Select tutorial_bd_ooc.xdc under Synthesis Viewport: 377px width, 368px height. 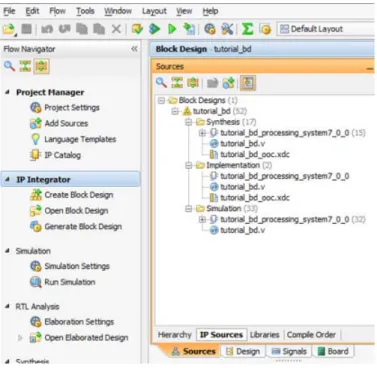249,154
